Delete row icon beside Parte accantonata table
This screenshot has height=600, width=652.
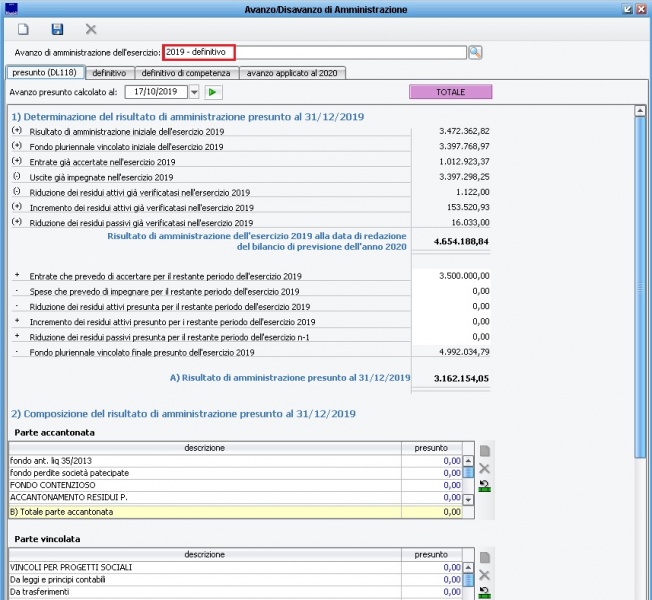tap(486, 468)
